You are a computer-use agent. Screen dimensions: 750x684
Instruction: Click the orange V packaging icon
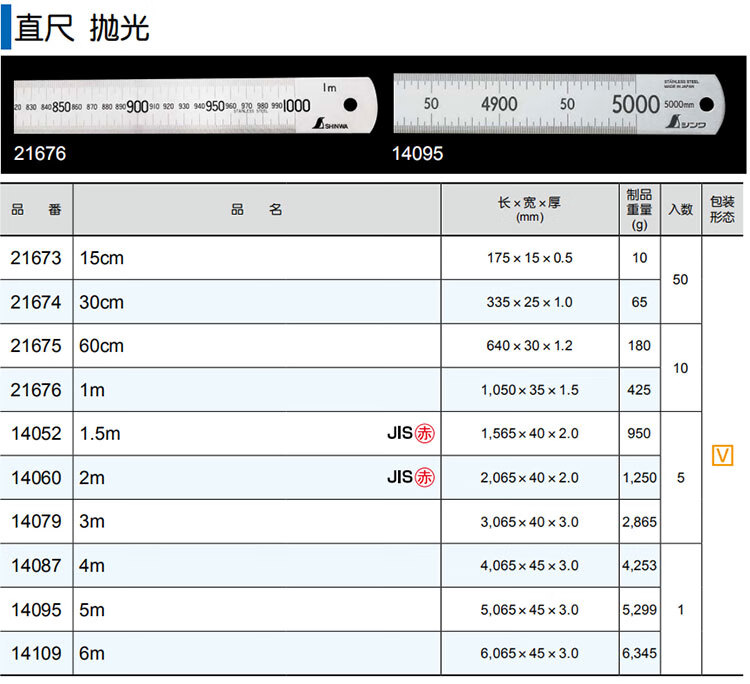click(x=722, y=455)
